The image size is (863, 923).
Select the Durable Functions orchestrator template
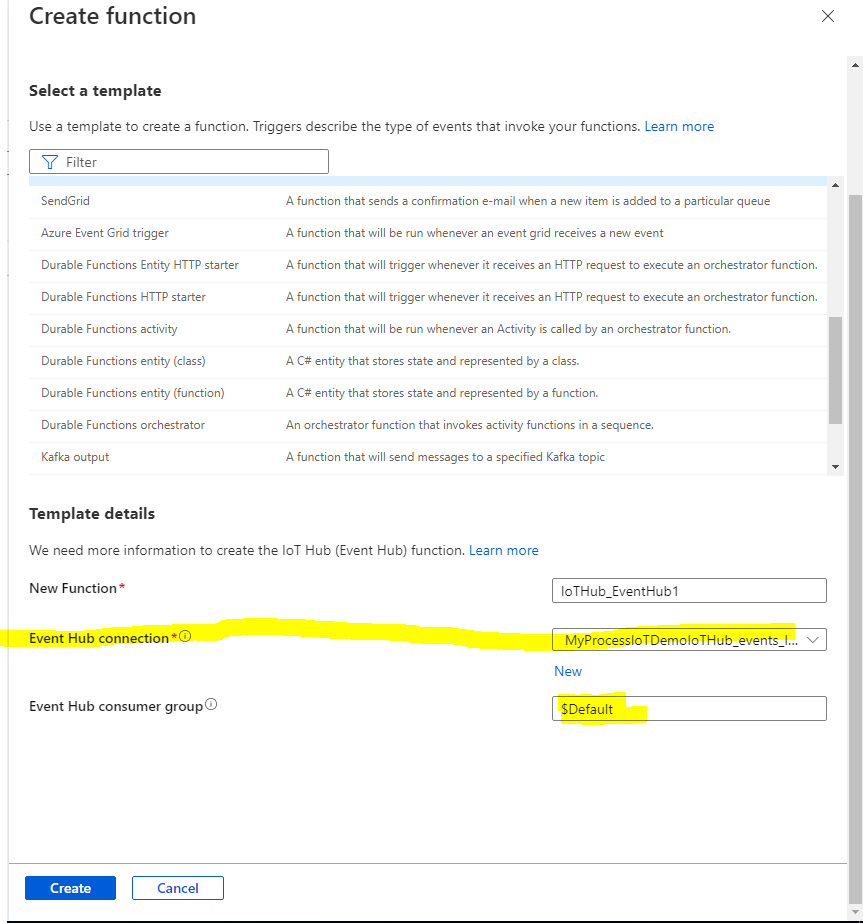pos(122,425)
